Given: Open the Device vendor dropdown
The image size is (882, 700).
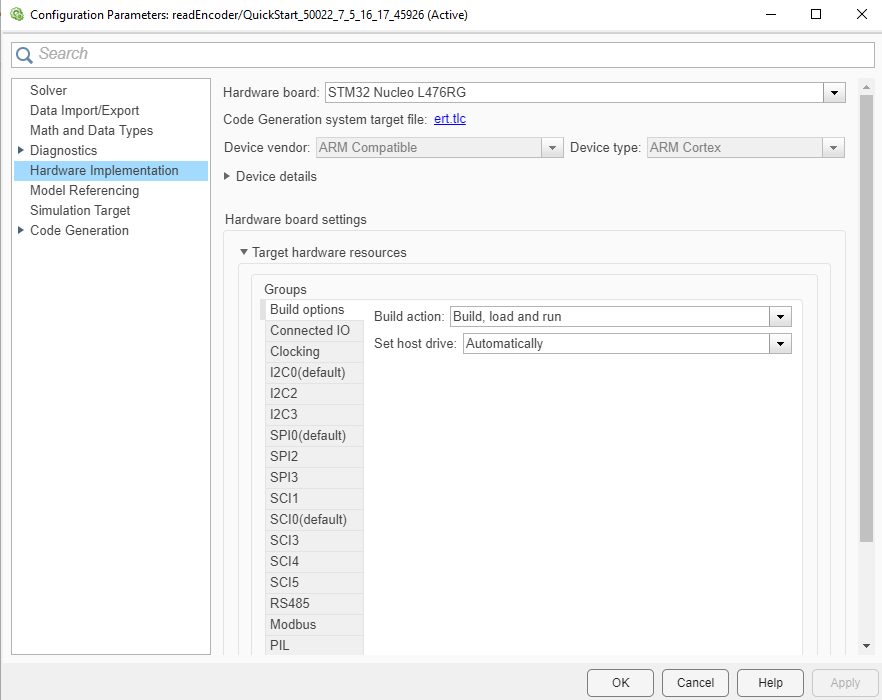Looking at the screenshot, I should tap(552, 147).
